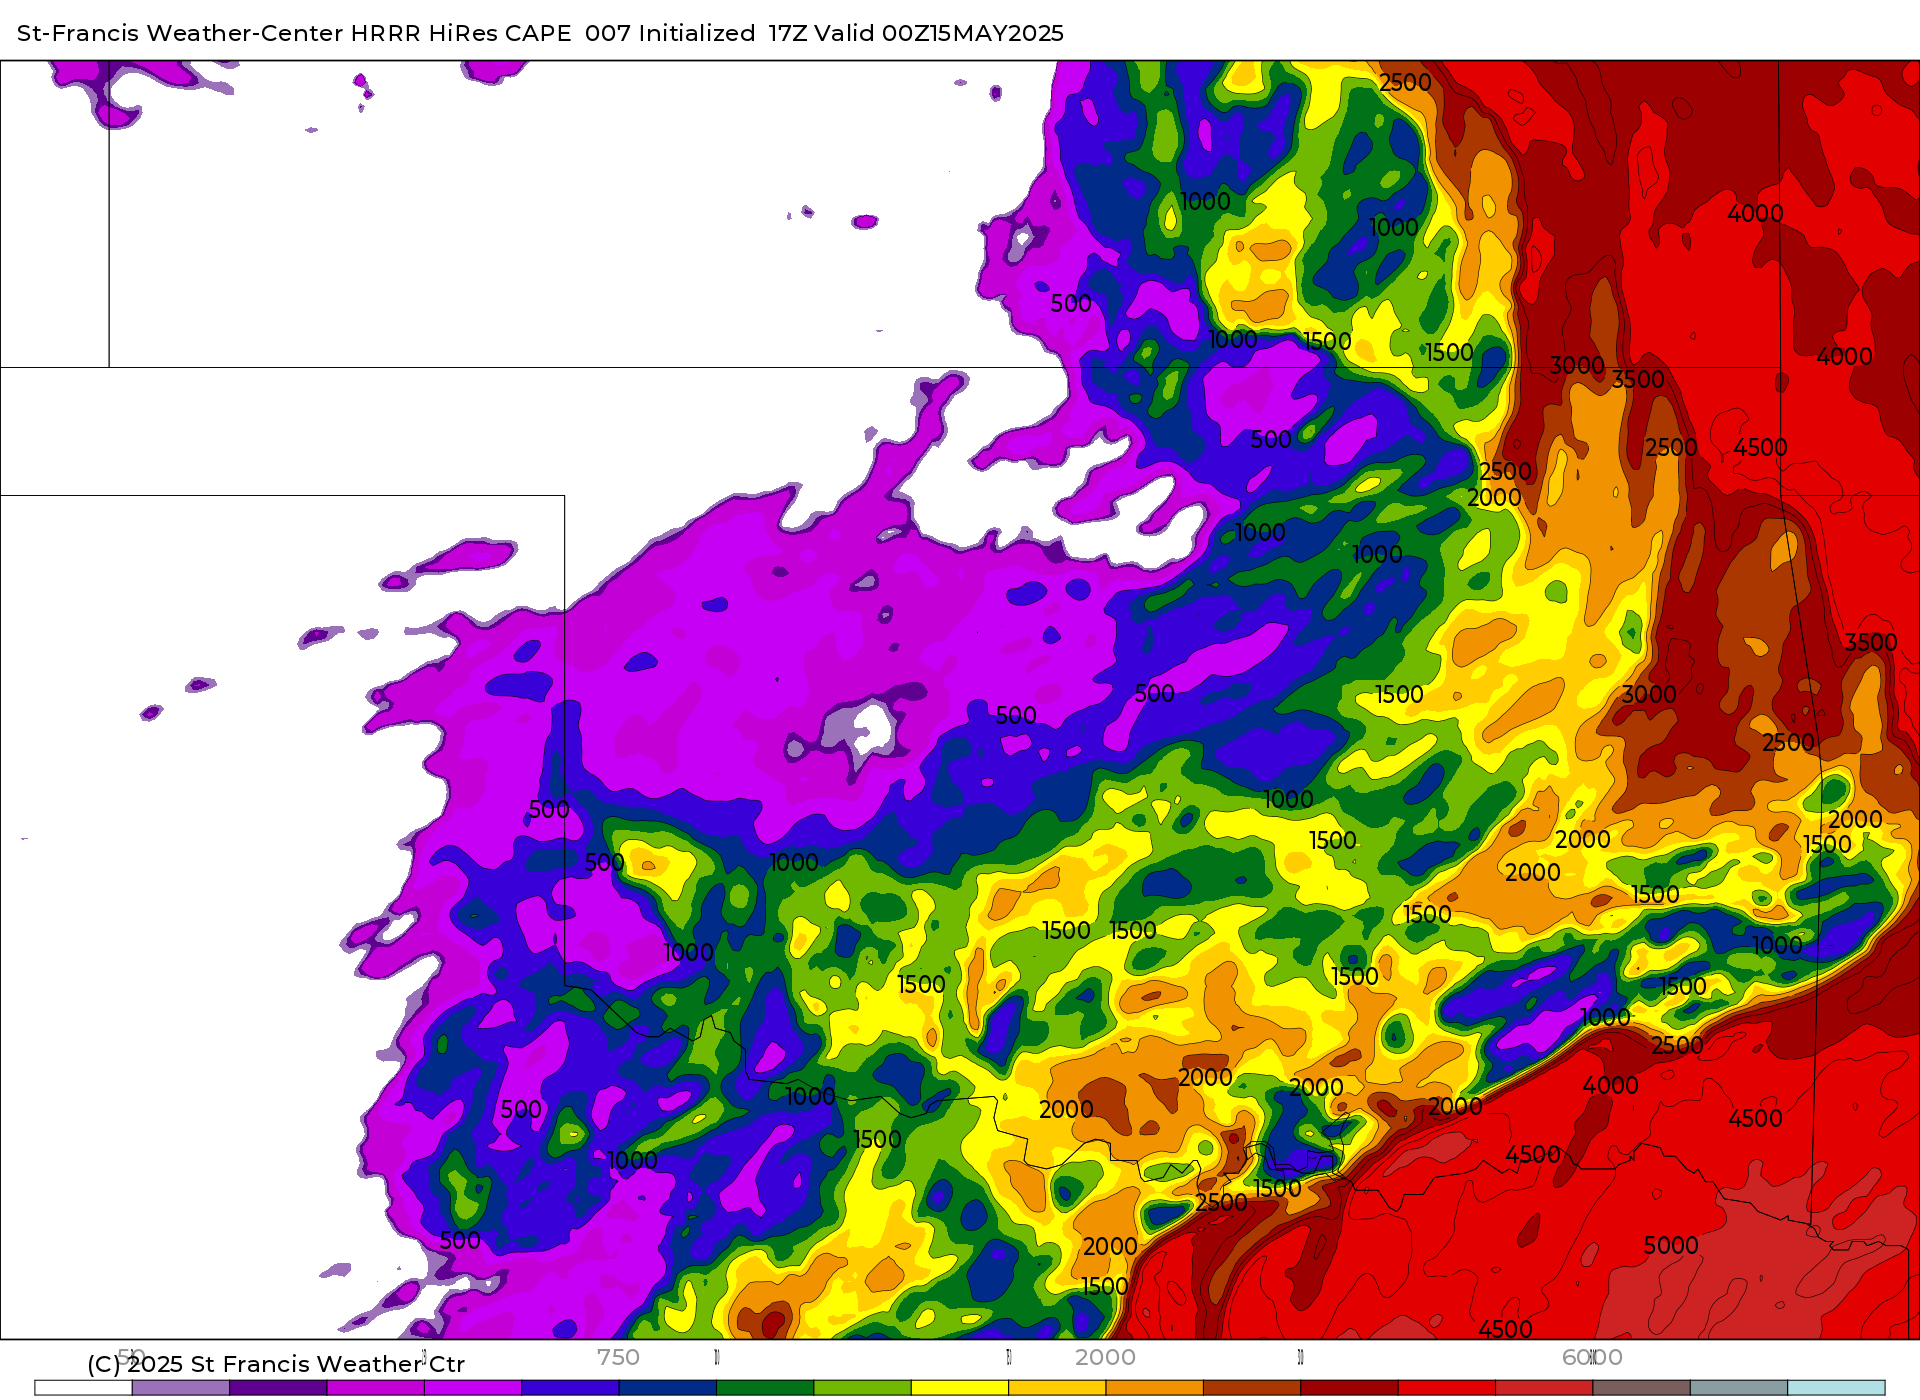
Task: Click "HRRR HiRes CAPE" in the title
Action: (461, 33)
